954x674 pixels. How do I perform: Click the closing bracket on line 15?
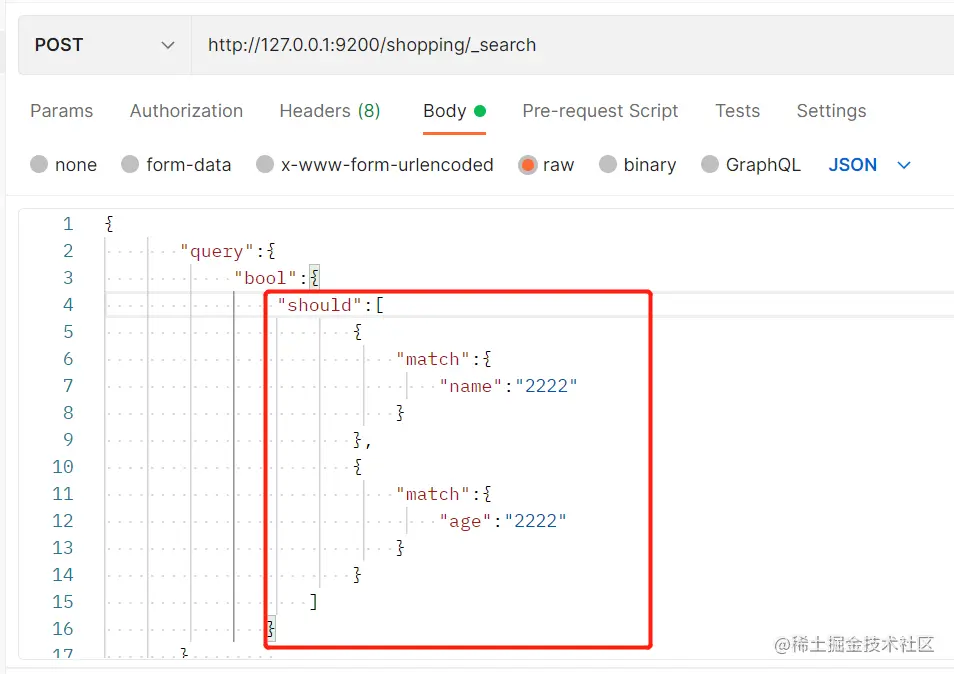313,602
